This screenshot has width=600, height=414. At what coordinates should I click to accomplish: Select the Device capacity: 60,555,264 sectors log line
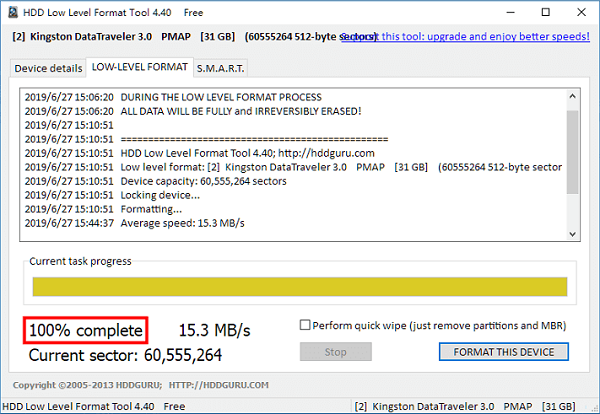pos(155,181)
